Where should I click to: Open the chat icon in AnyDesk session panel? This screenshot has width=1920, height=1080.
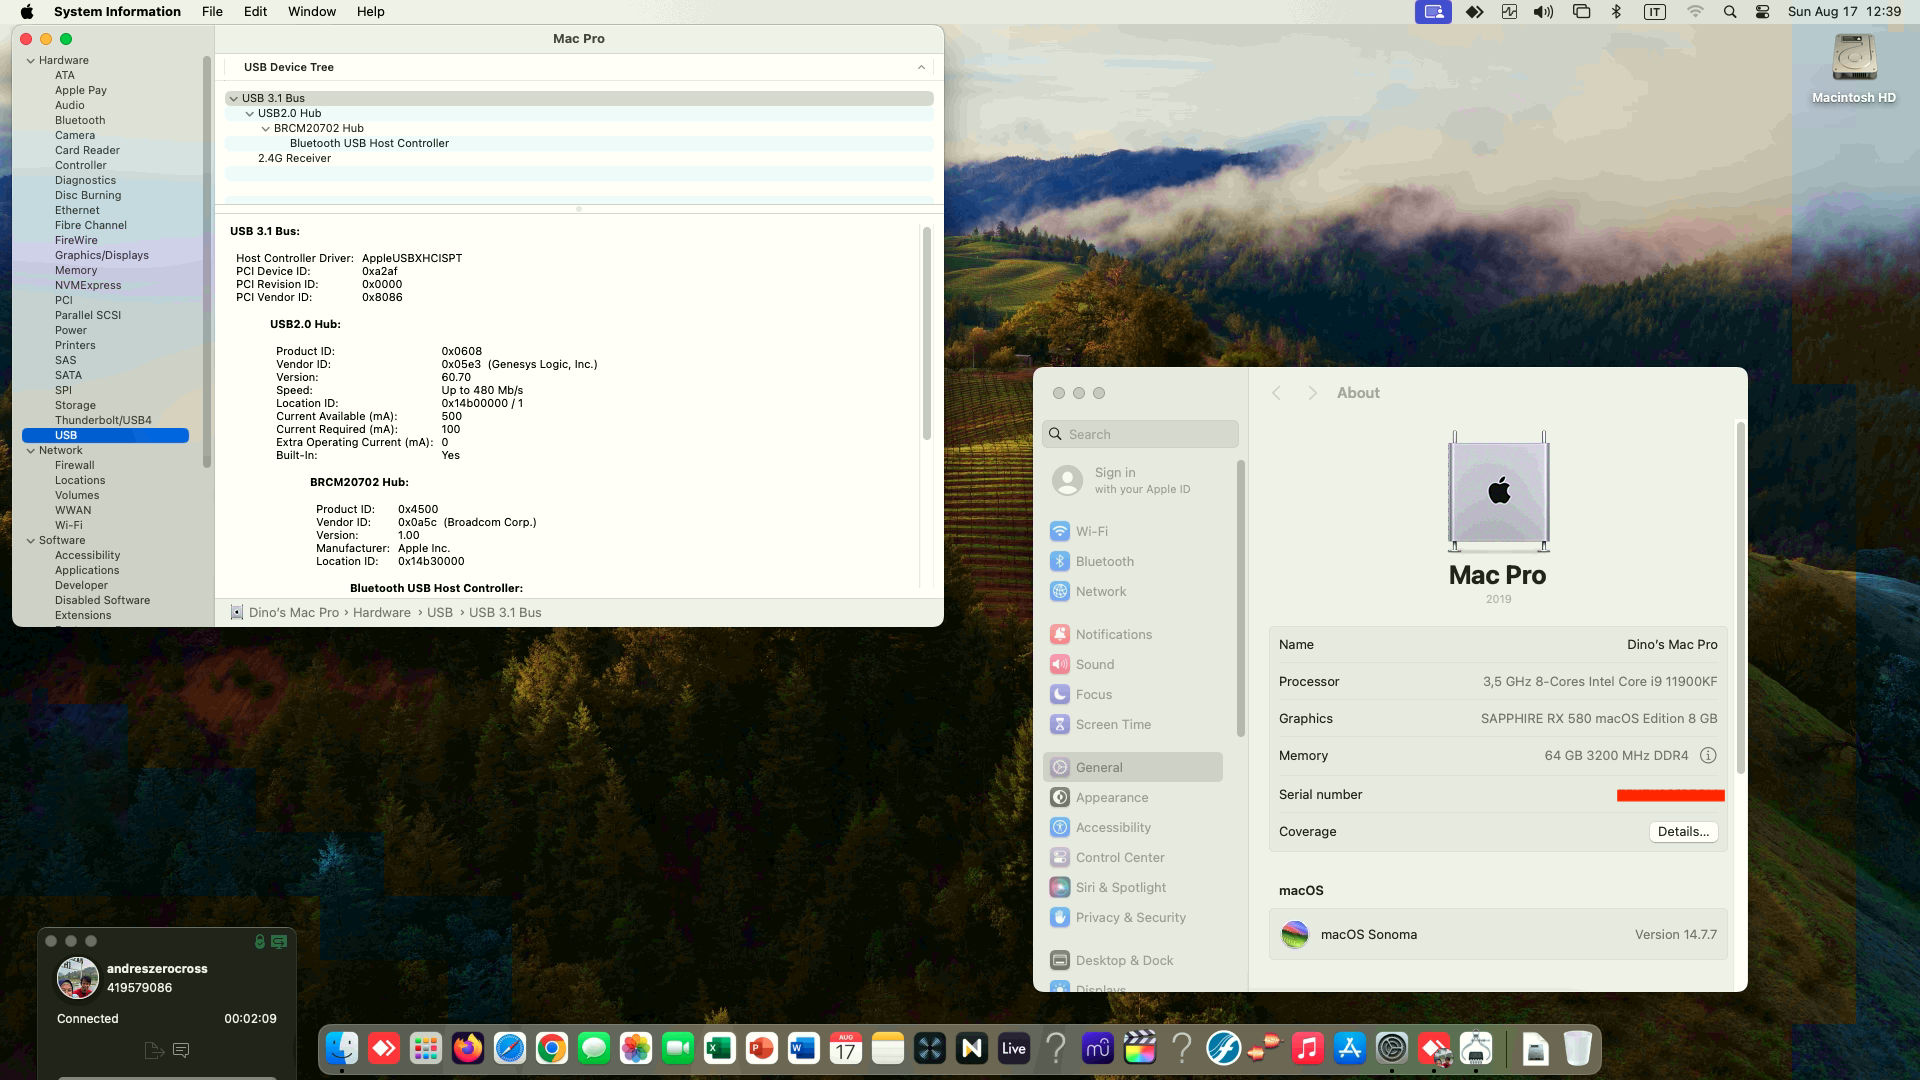tap(181, 1050)
